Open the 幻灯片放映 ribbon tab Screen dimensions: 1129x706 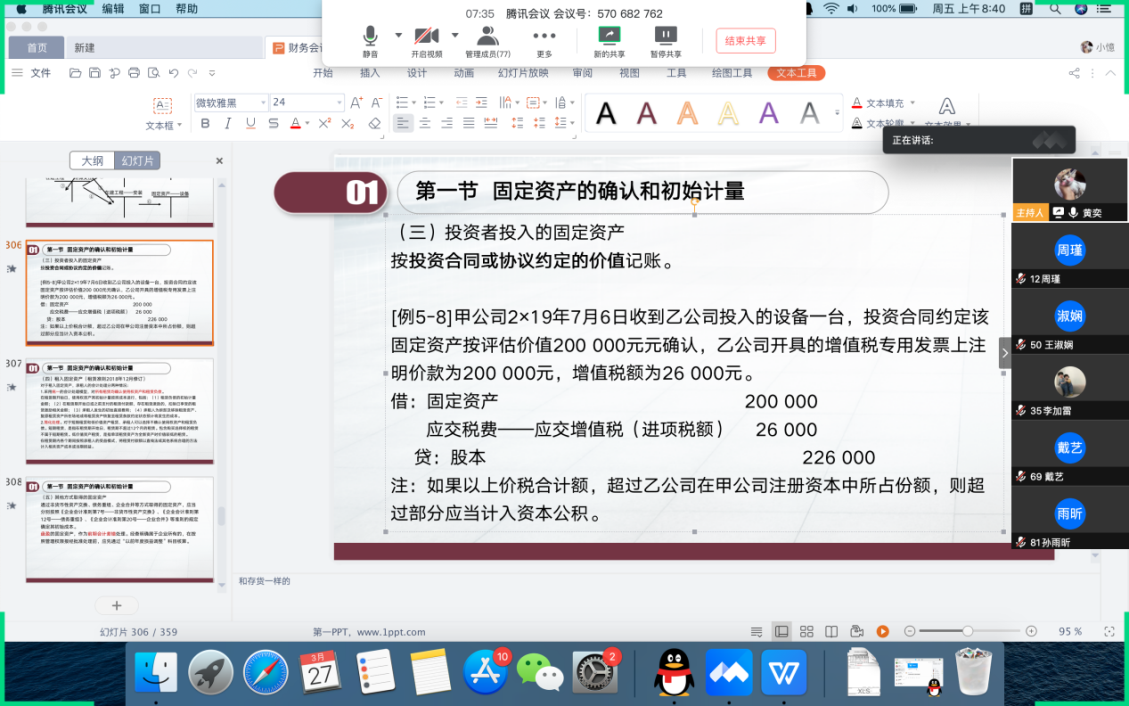[523, 73]
